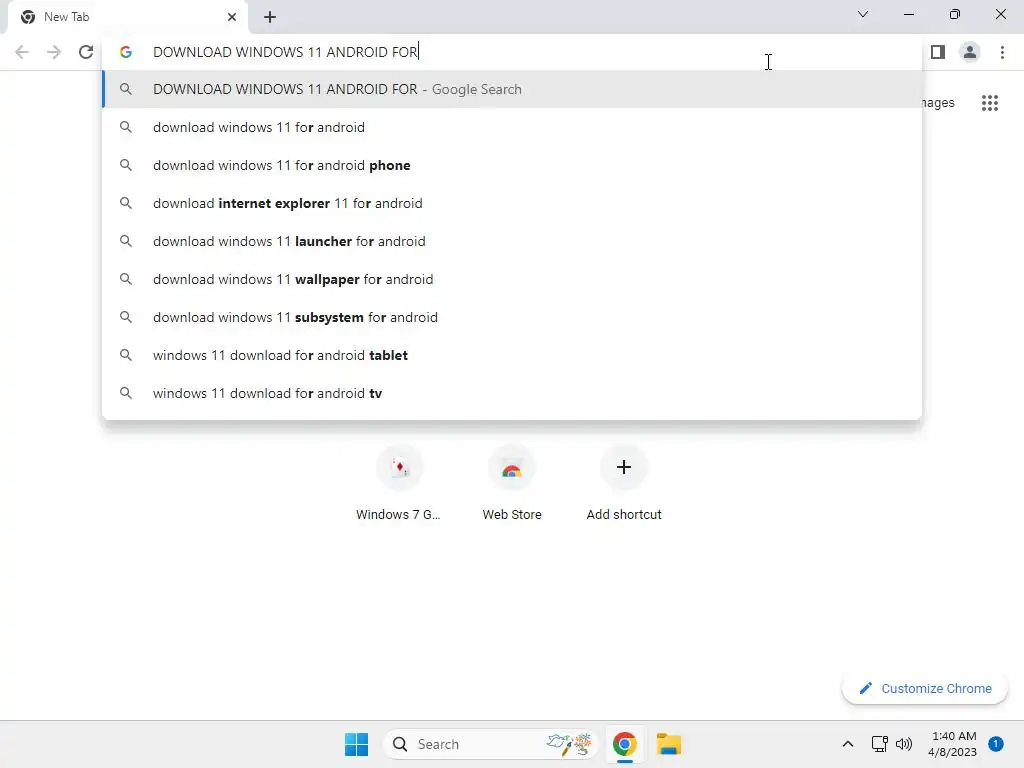This screenshot has width=1024, height=768.
Task: Show hidden icons with the tray chevron
Action: click(x=848, y=744)
